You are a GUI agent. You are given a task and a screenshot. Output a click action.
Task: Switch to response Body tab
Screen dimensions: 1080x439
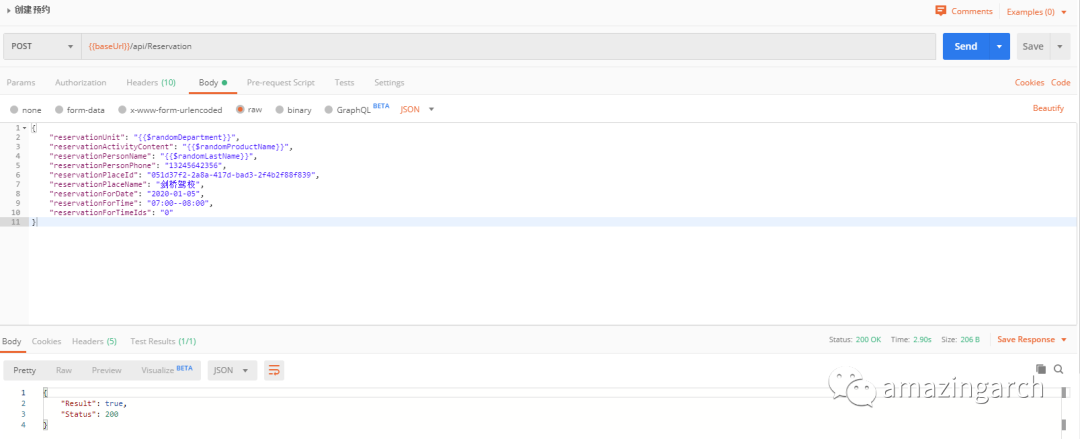[12, 341]
